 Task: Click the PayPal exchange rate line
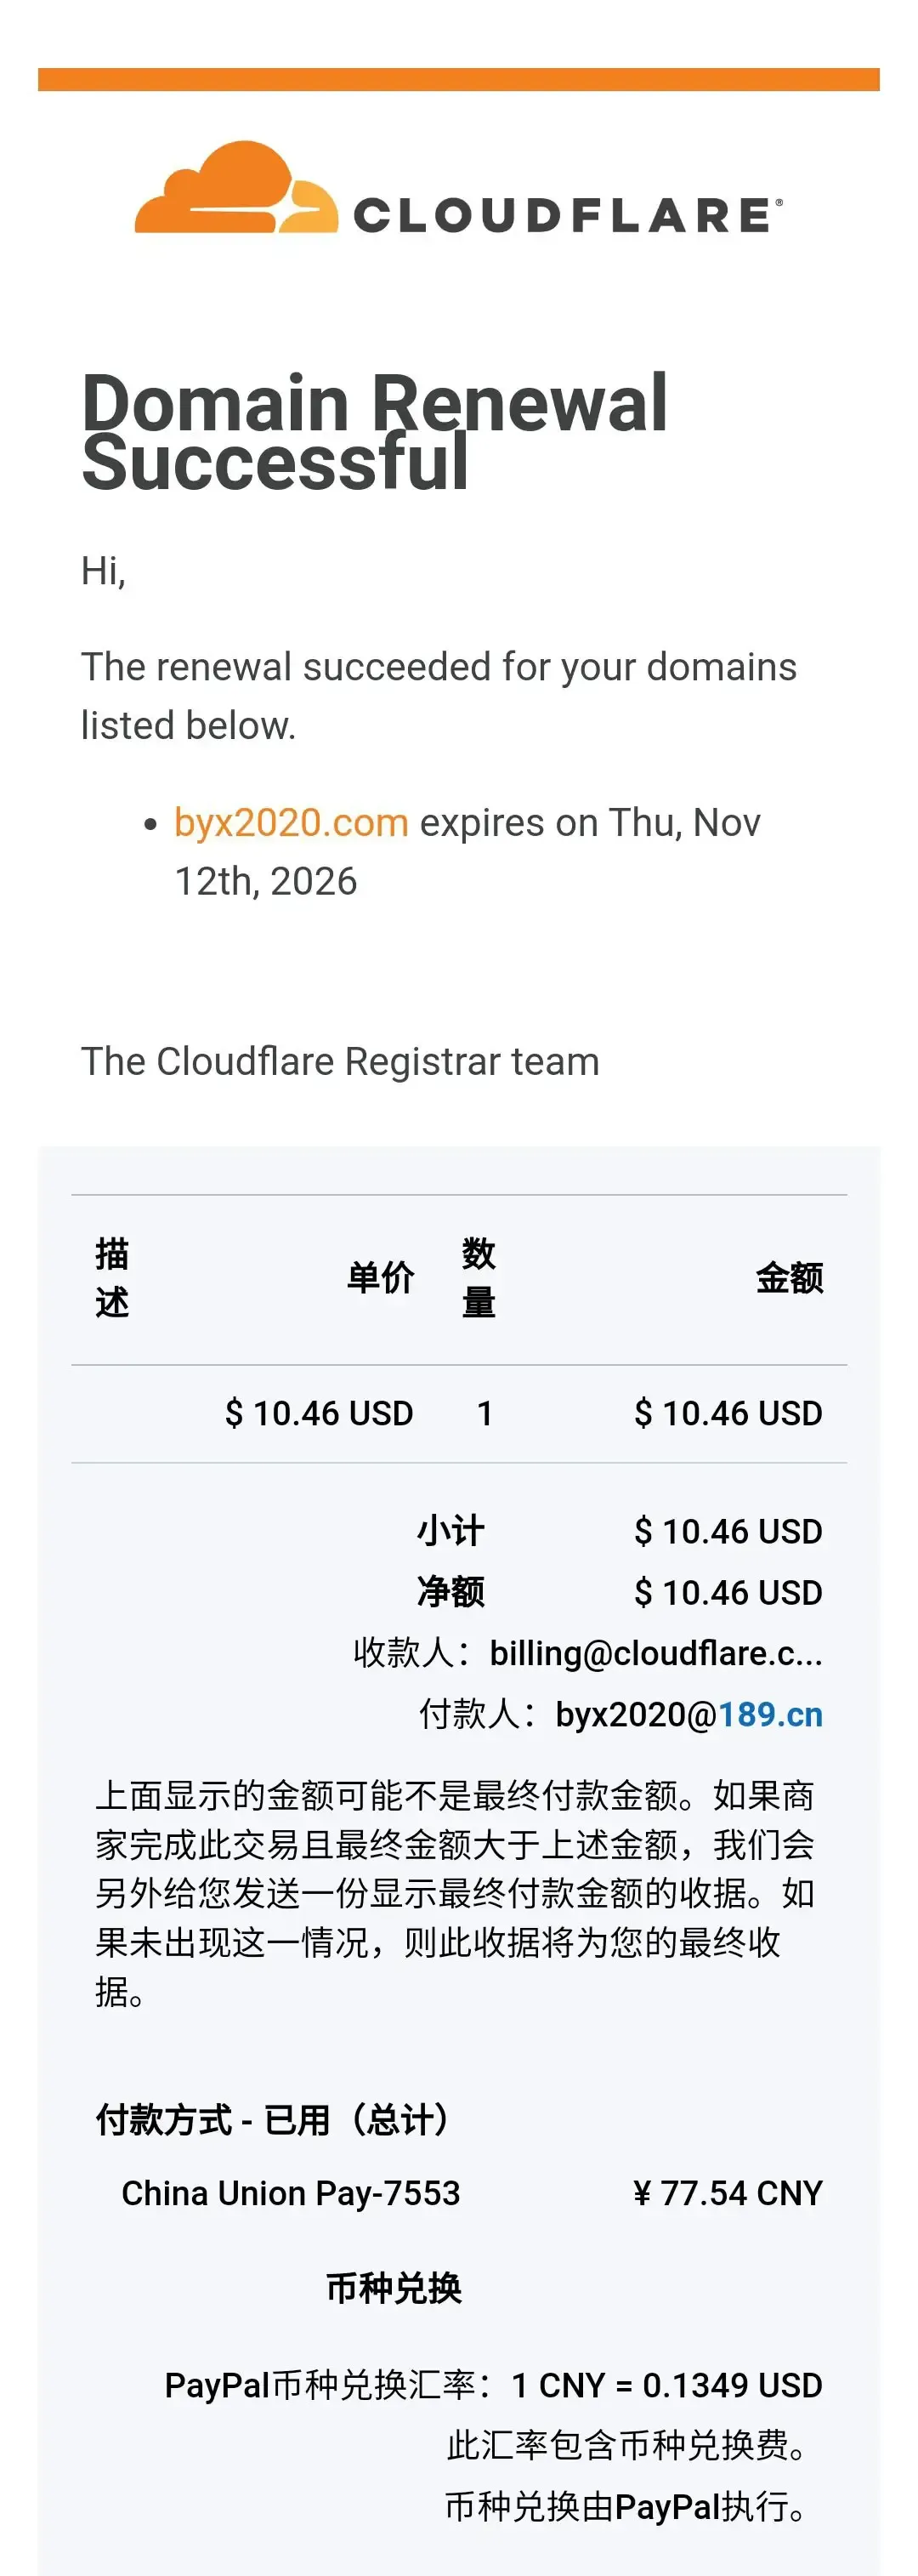pyautogui.click(x=493, y=2385)
